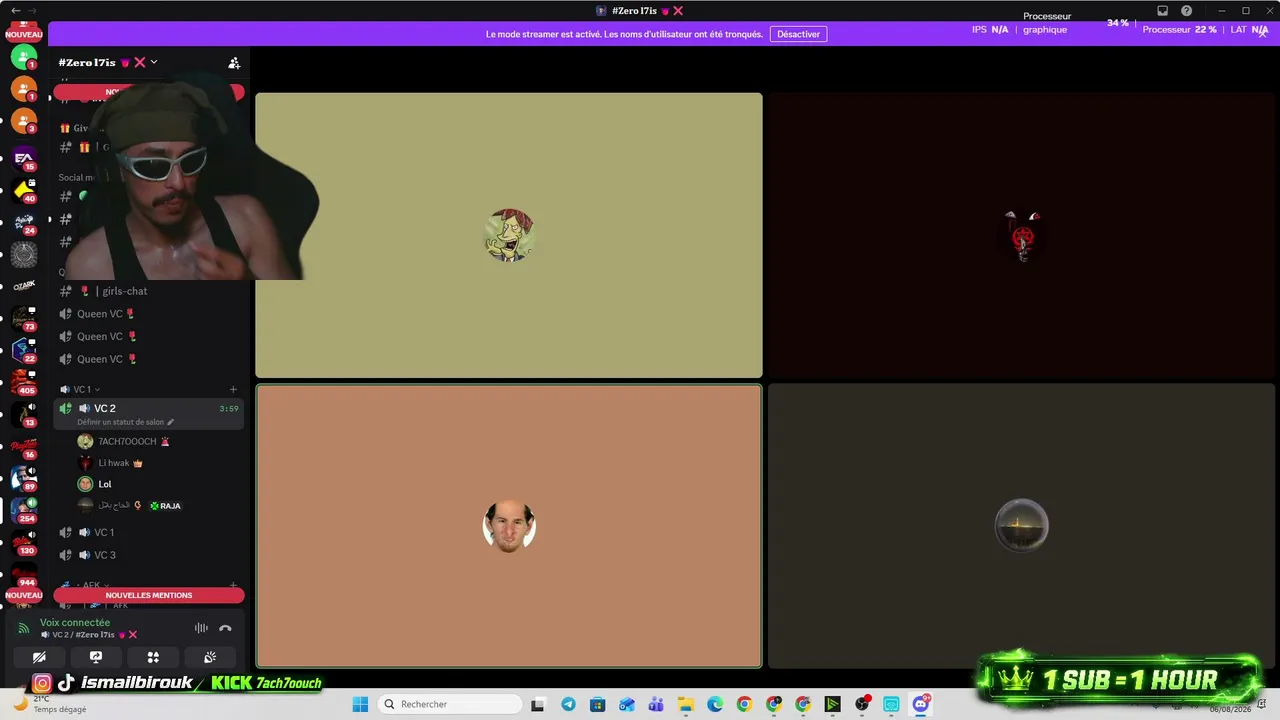This screenshot has width=1280, height=720.
Task: Add a channel with the VC 1 category plus icon
Action: tap(233, 389)
